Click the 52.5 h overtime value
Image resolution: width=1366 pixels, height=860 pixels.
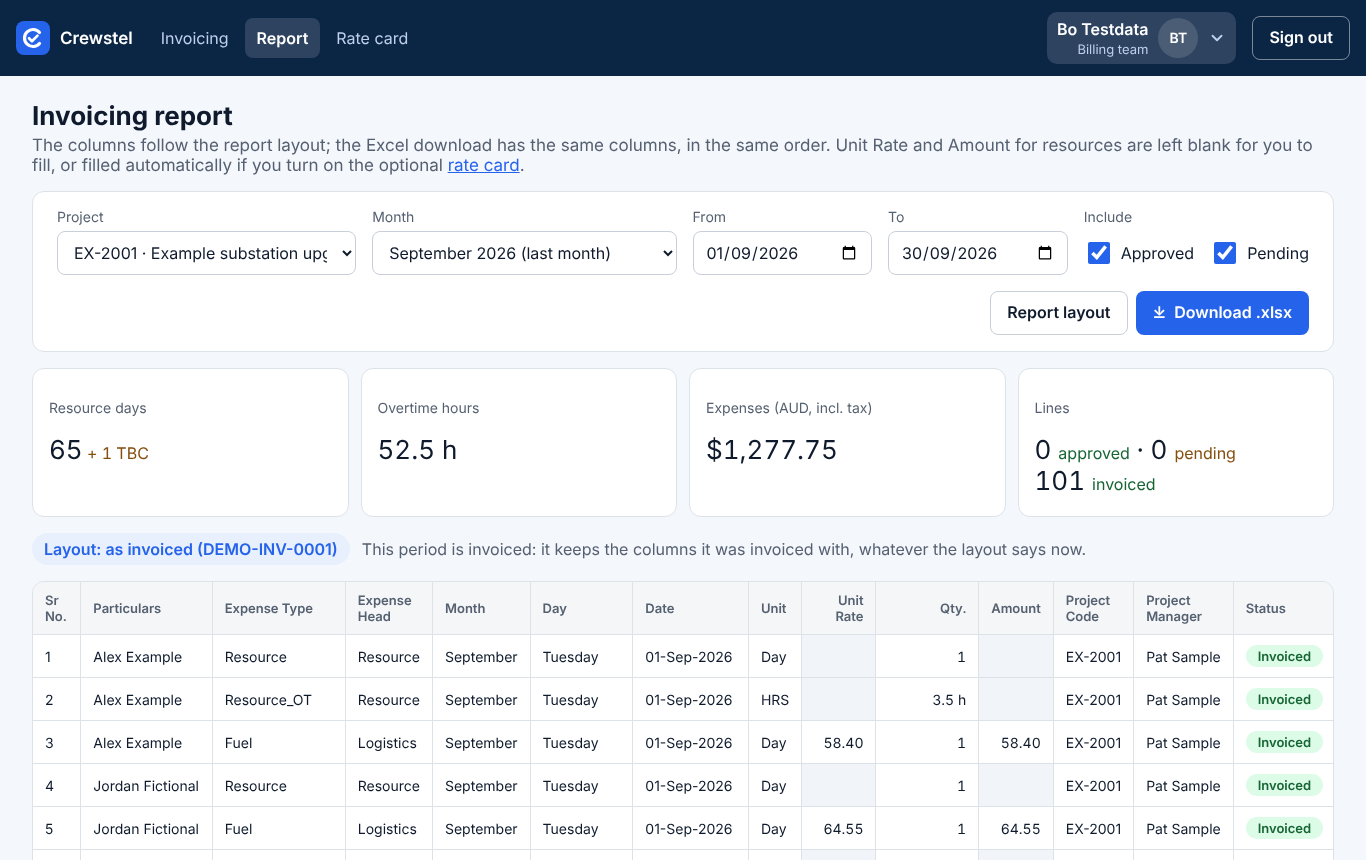417,450
